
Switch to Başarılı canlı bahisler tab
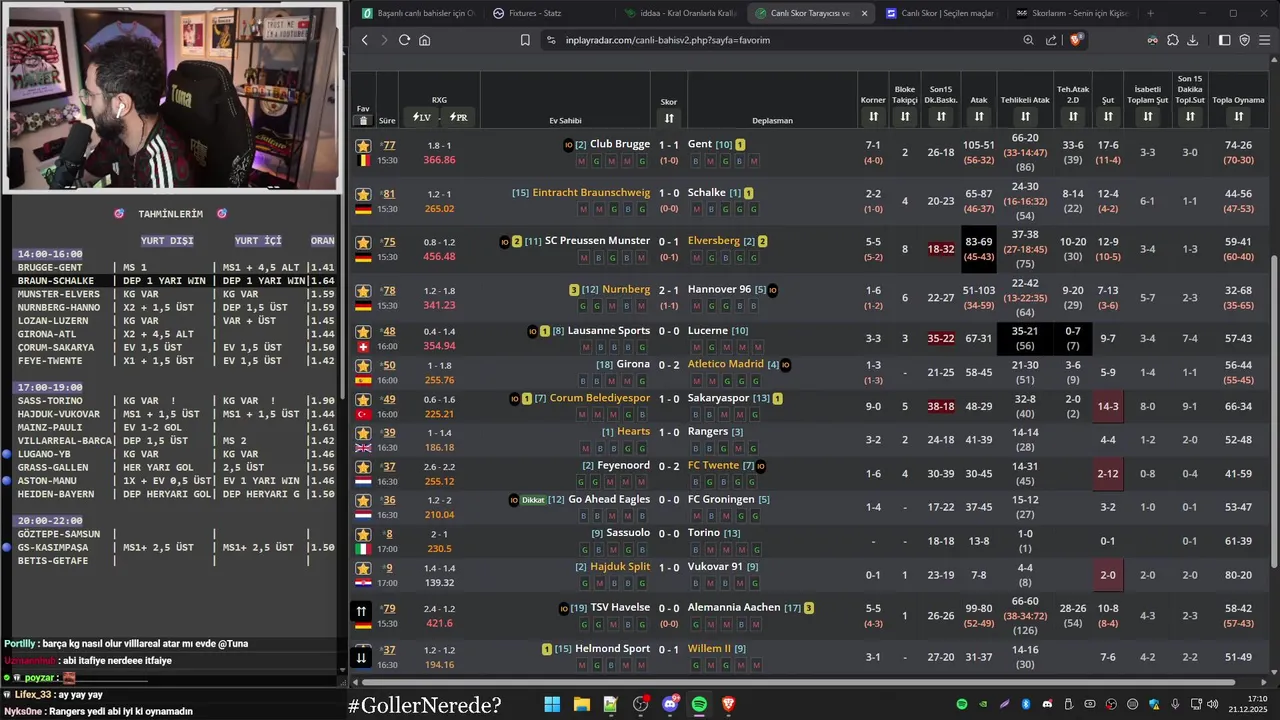(419, 13)
